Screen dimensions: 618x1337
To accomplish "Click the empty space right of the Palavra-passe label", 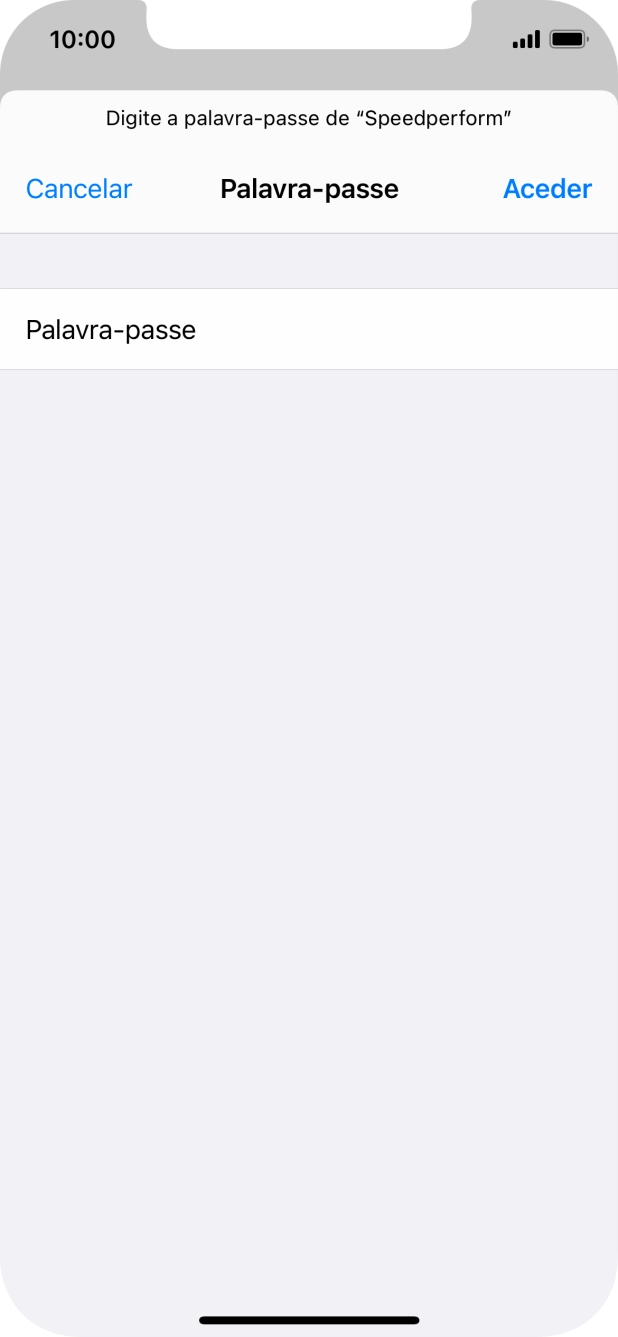I will (x=405, y=329).
